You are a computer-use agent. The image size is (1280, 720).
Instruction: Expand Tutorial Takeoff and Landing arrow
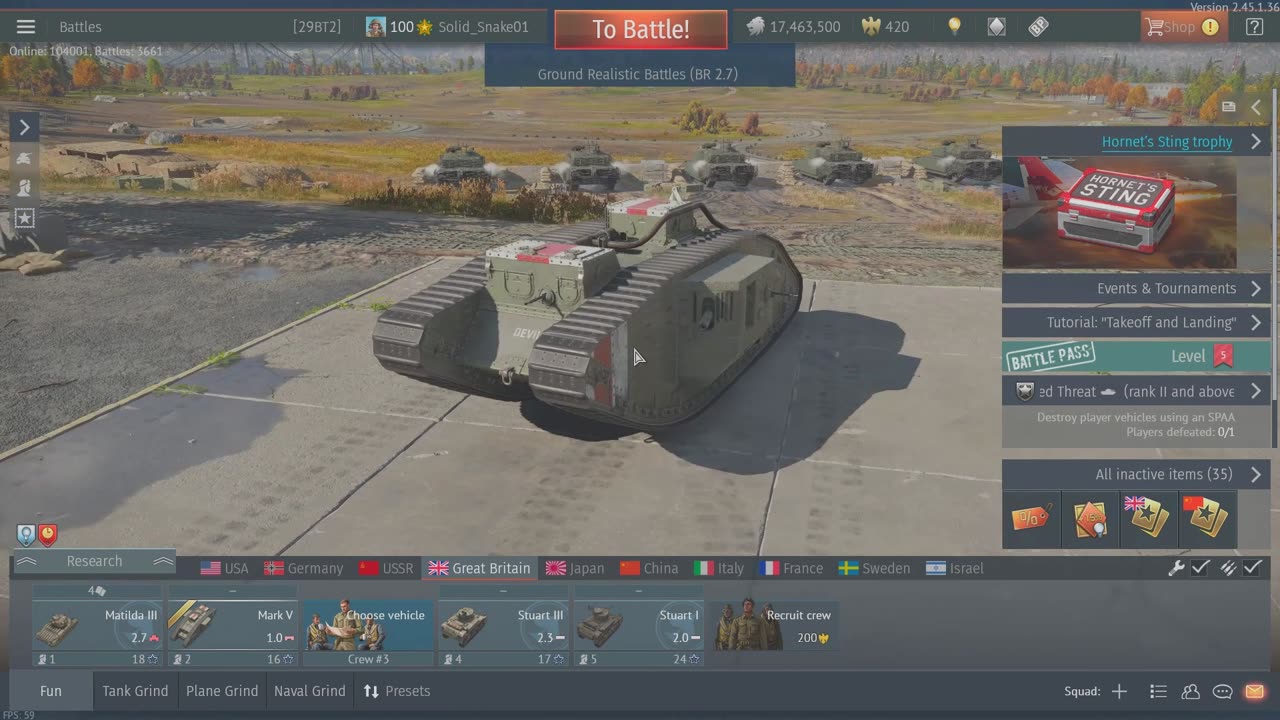point(1256,322)
